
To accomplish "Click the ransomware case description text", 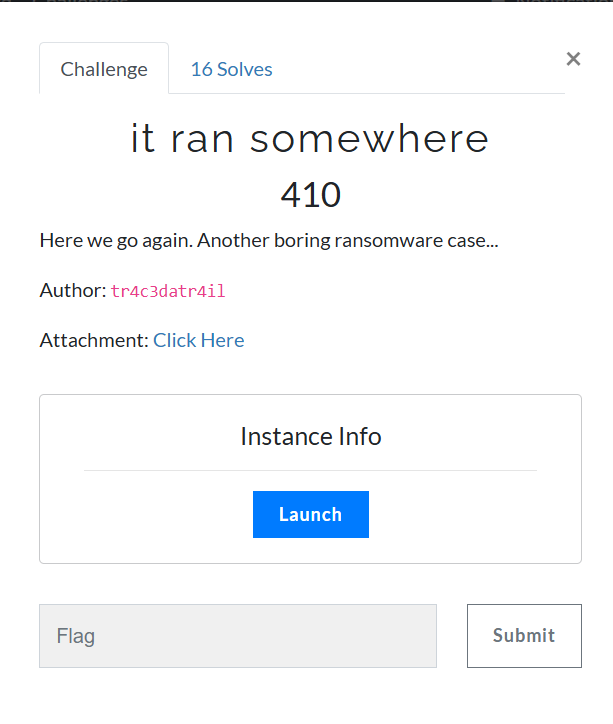I will 269,241.
